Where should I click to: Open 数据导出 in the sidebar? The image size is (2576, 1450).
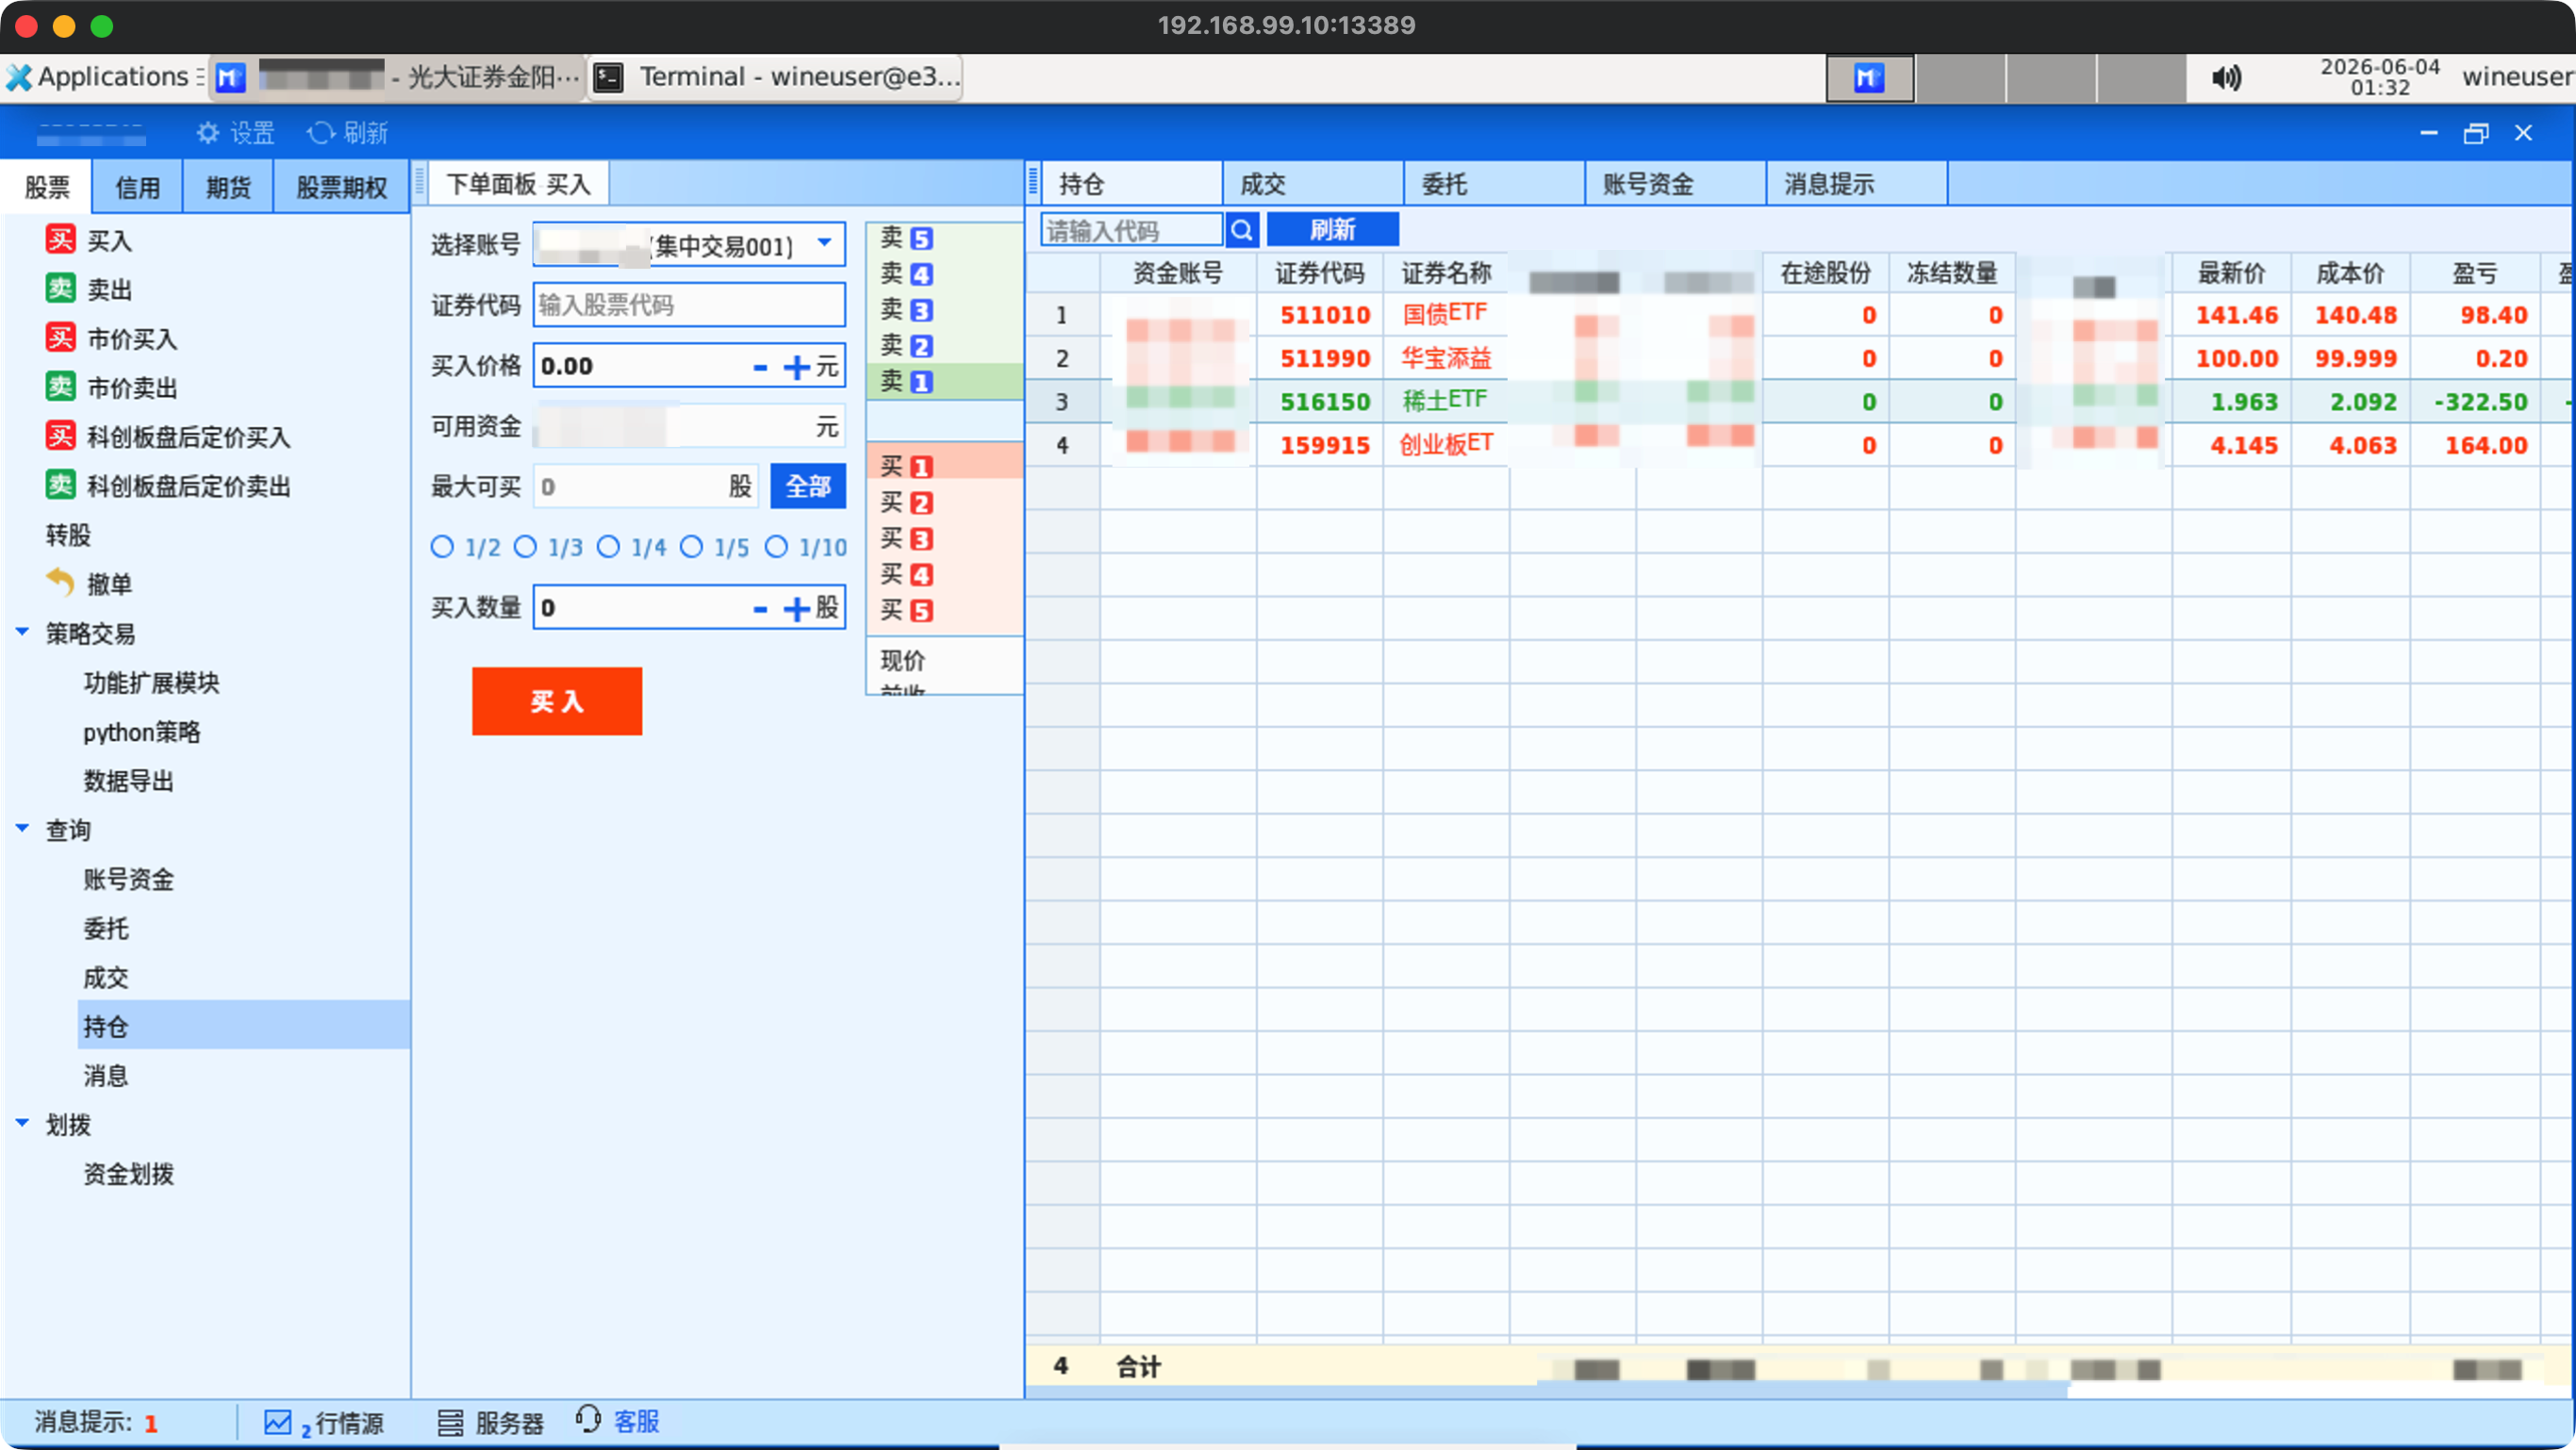tap(128, 780)
